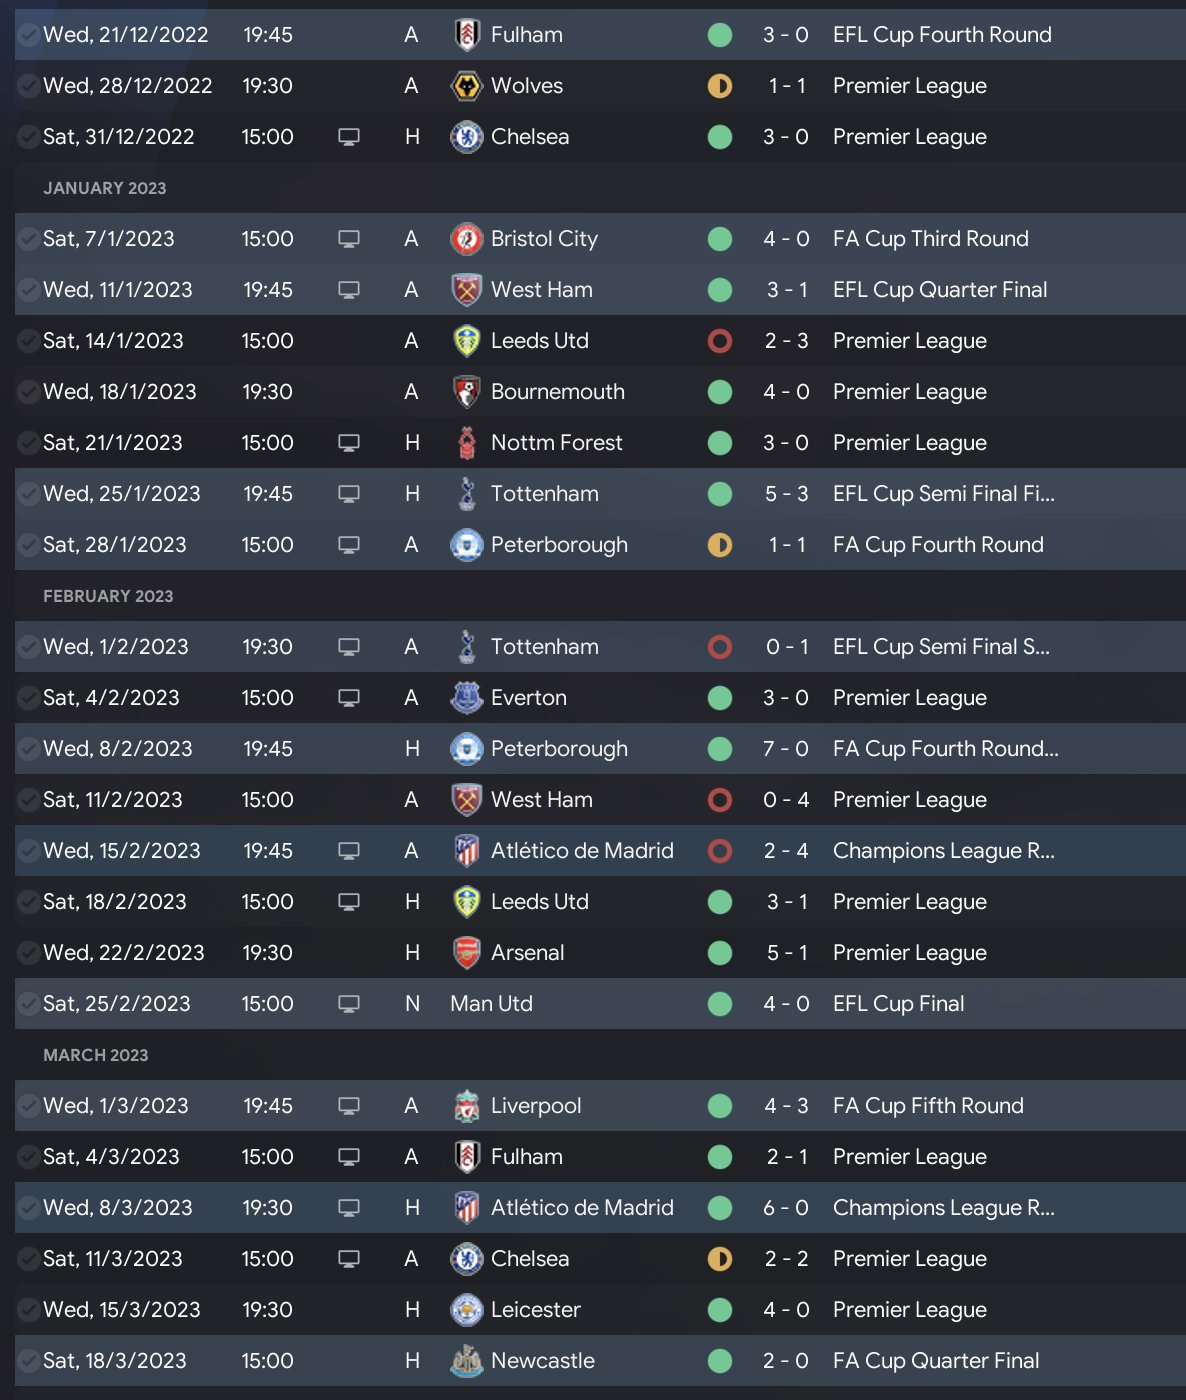The height and width of the screenshot is (1400, 1186).
Task: Click the red loss indicator for West Ham 0 - 4
Action: (x=719, y=800)
